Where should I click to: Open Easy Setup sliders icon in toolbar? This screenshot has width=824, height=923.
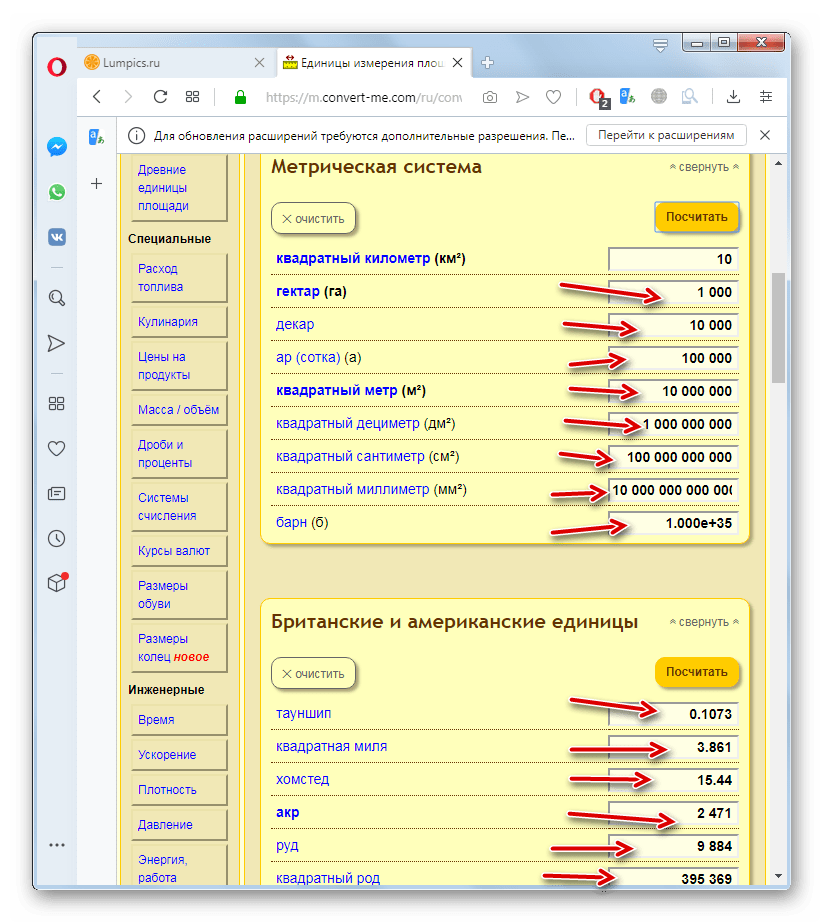(x=766, y=97)
